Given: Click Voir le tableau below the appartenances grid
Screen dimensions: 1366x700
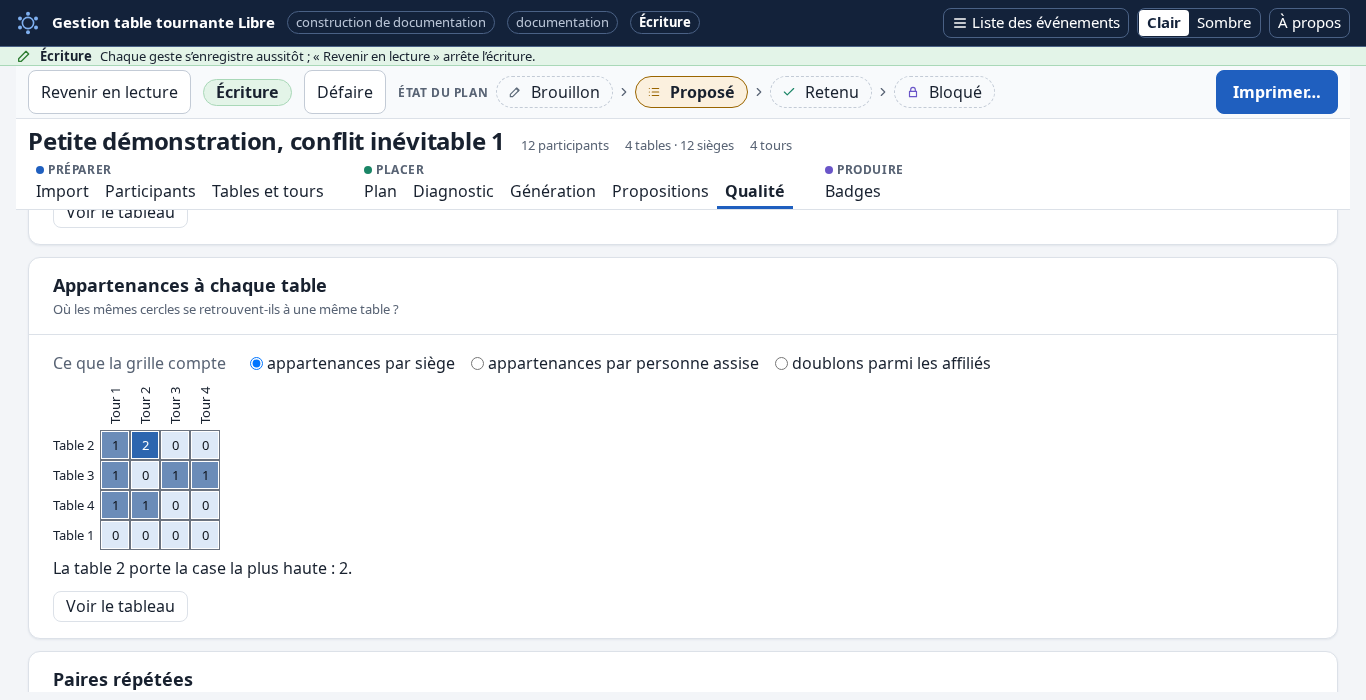Looking at the screenshot, I should click(x=120, y=606).
